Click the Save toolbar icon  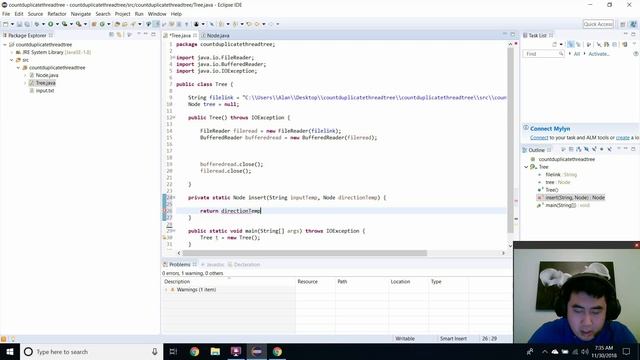(x=19, y=24)
